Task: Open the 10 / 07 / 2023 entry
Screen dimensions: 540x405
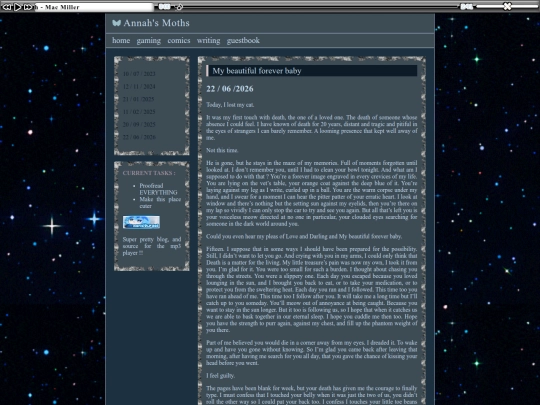Action: coord(139,74)
